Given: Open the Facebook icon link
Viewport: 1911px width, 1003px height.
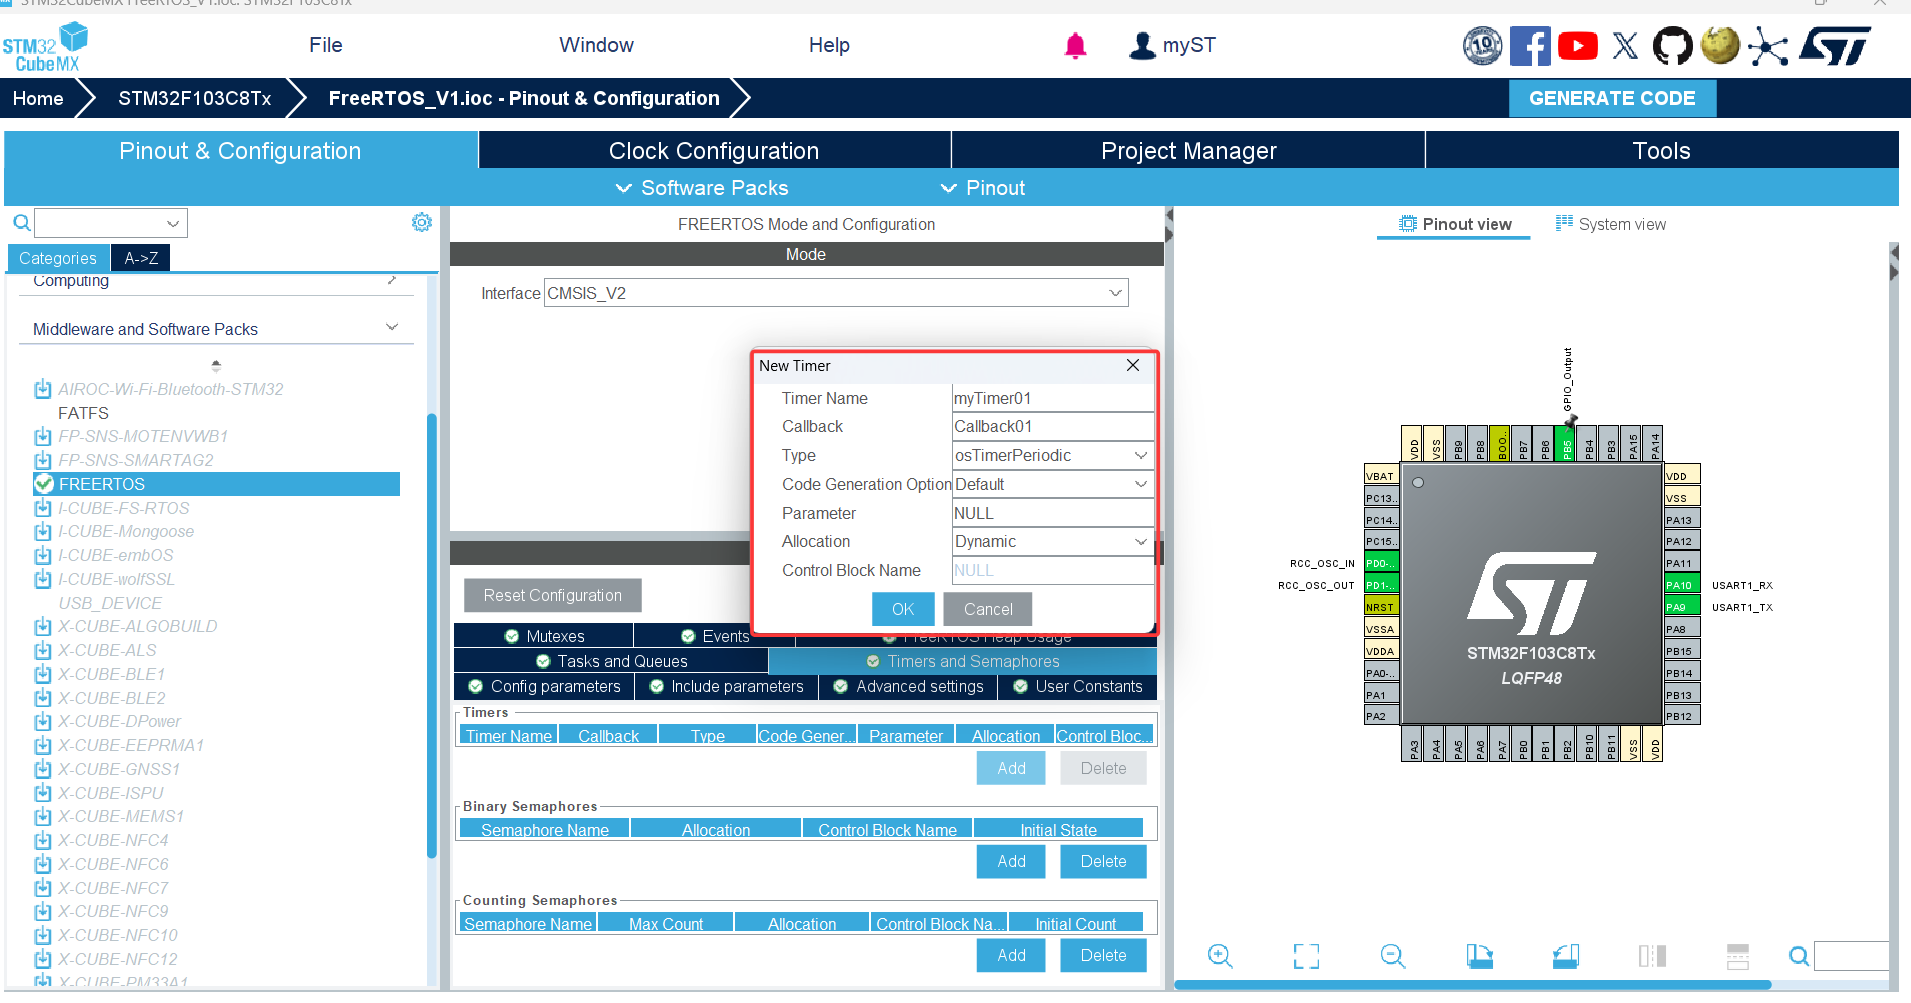Looking at the screenshot, I should [x=1530, y=46].
